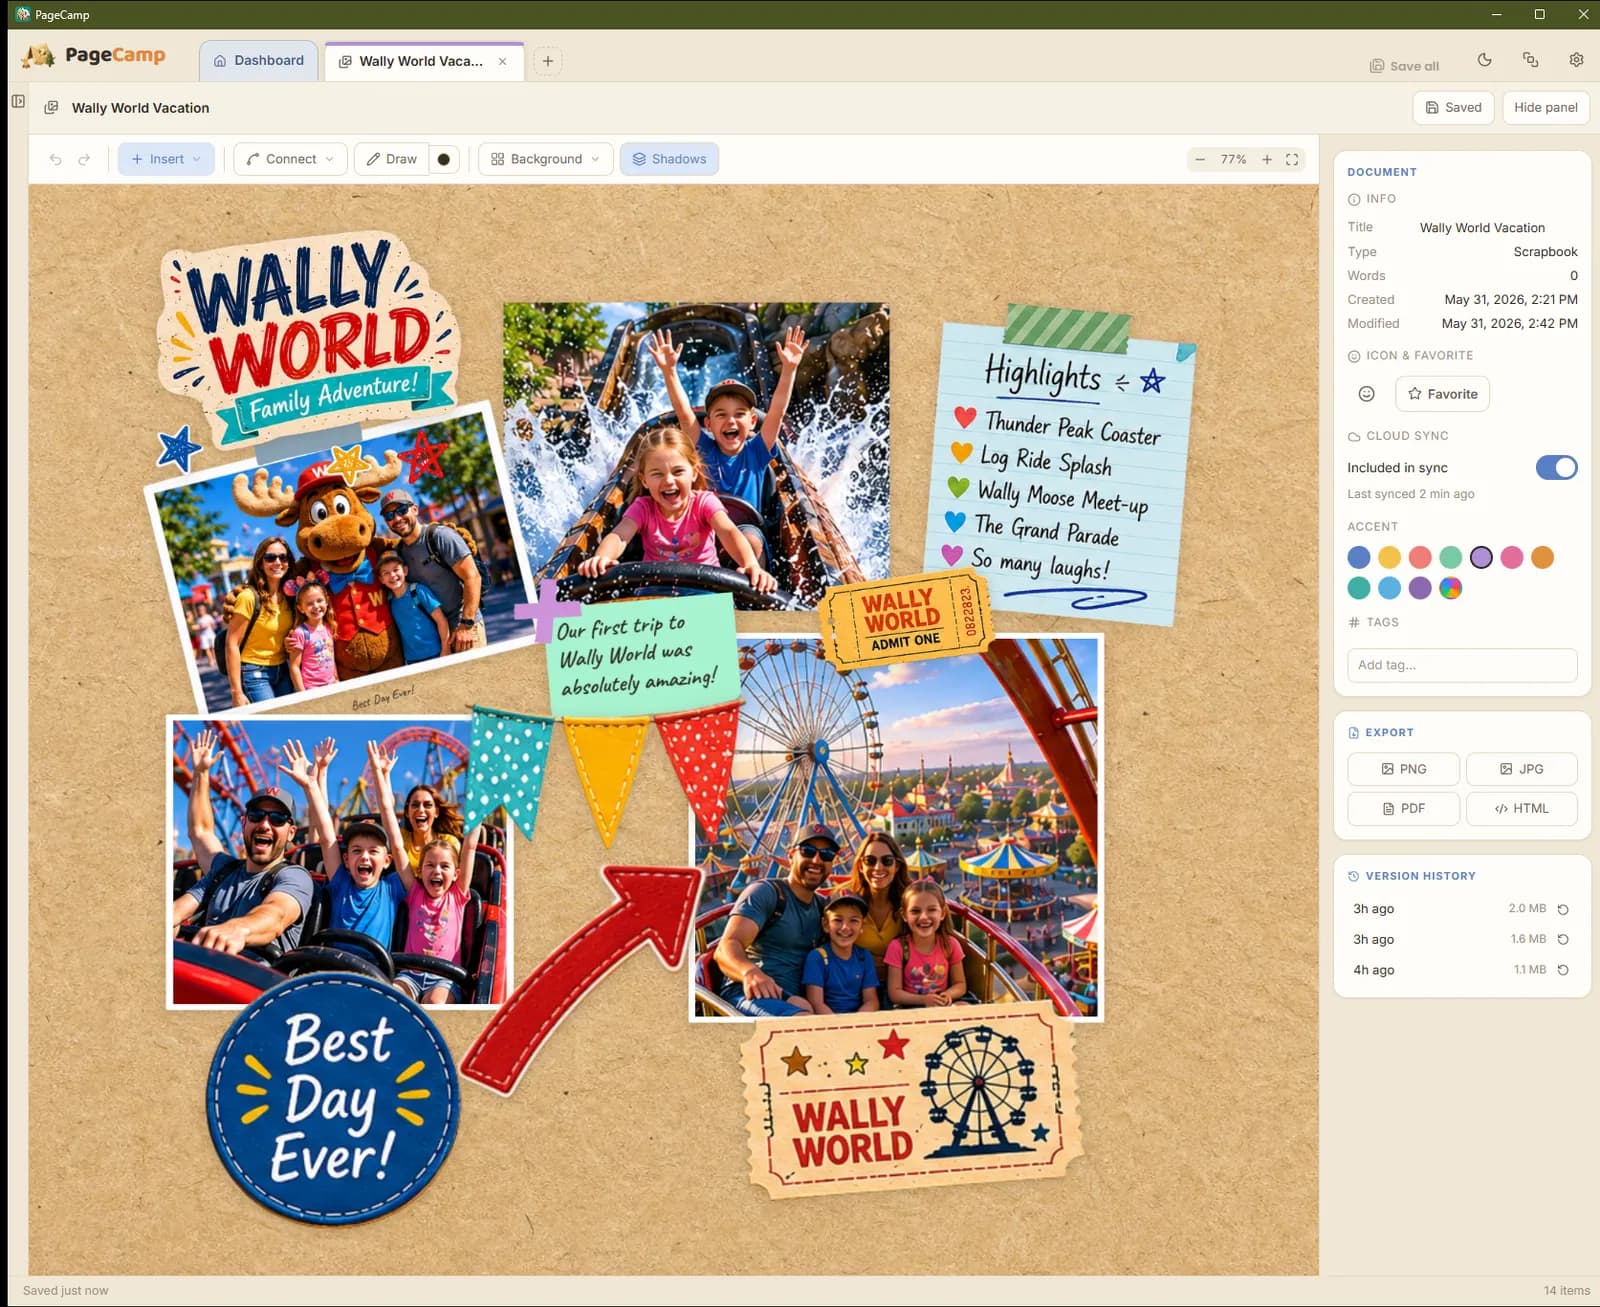This screenshot has height=1307, width=1600.
Task: Export as PNG
Action: click(1403, 769)
